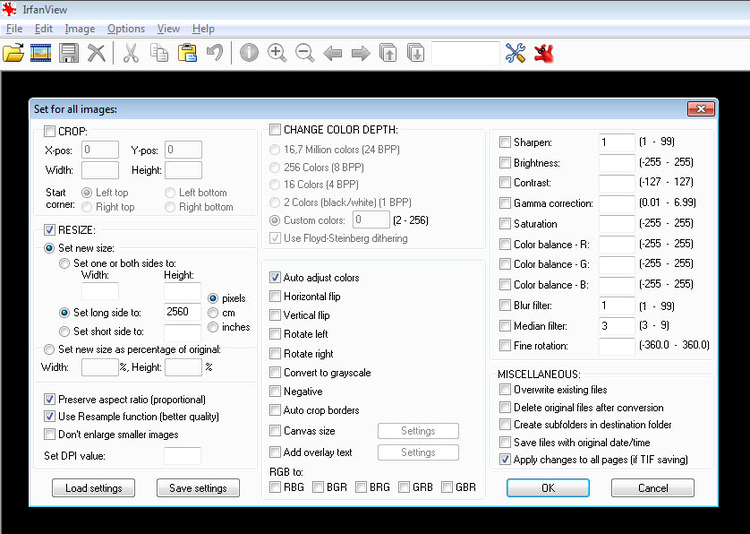Click the Zoom out magnifier icon

coord(305,53)
